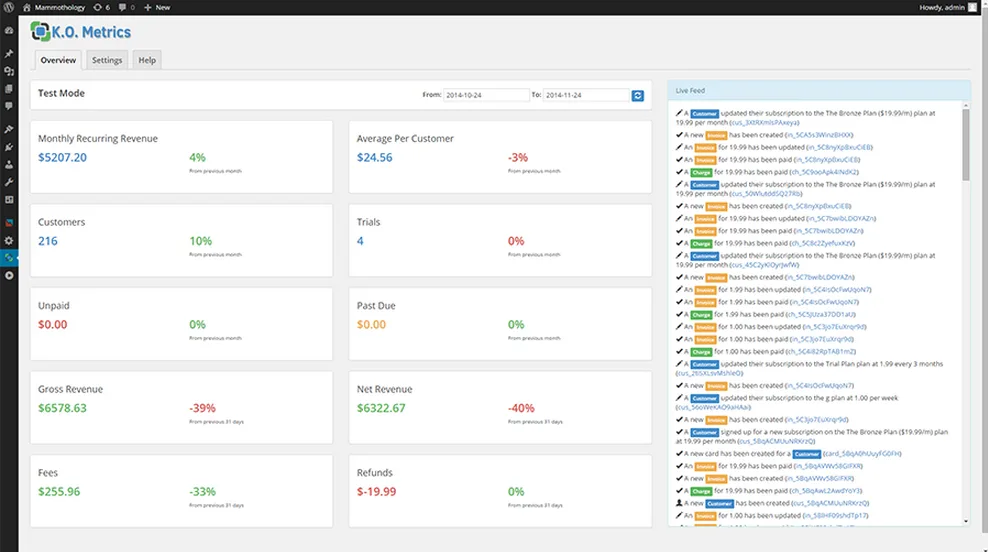
Task: Select Net Revenue value $6322.67
Action: coord(381,408)
